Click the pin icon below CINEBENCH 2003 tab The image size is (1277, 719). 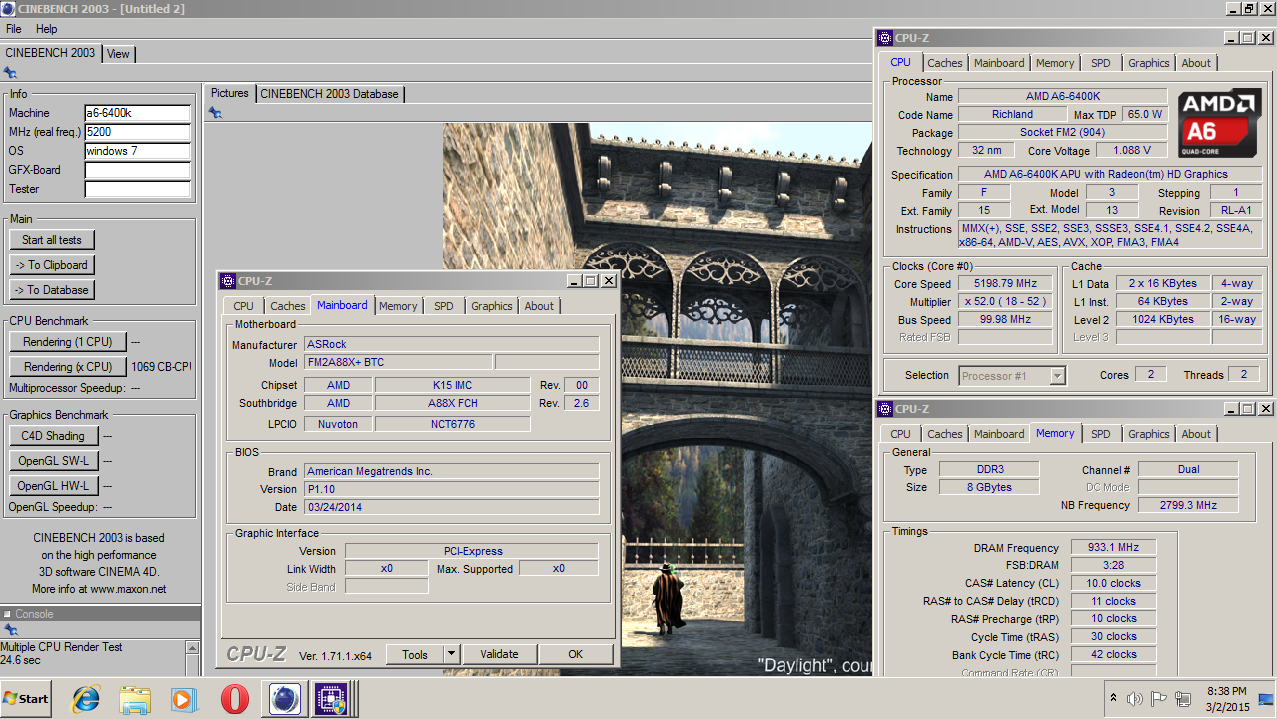coord(10,73)
